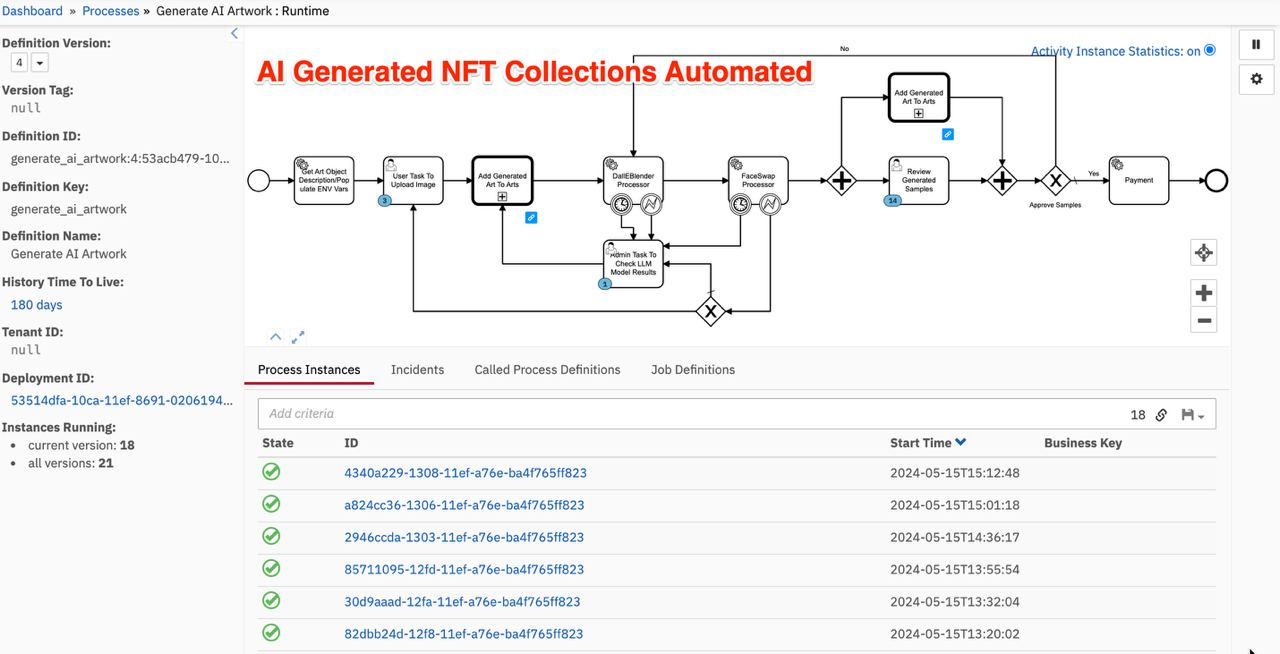Expand the lower Add Generated Art To Arts sub-process
The height and width of the screenshot is (654, 1280).
[502, 196]
